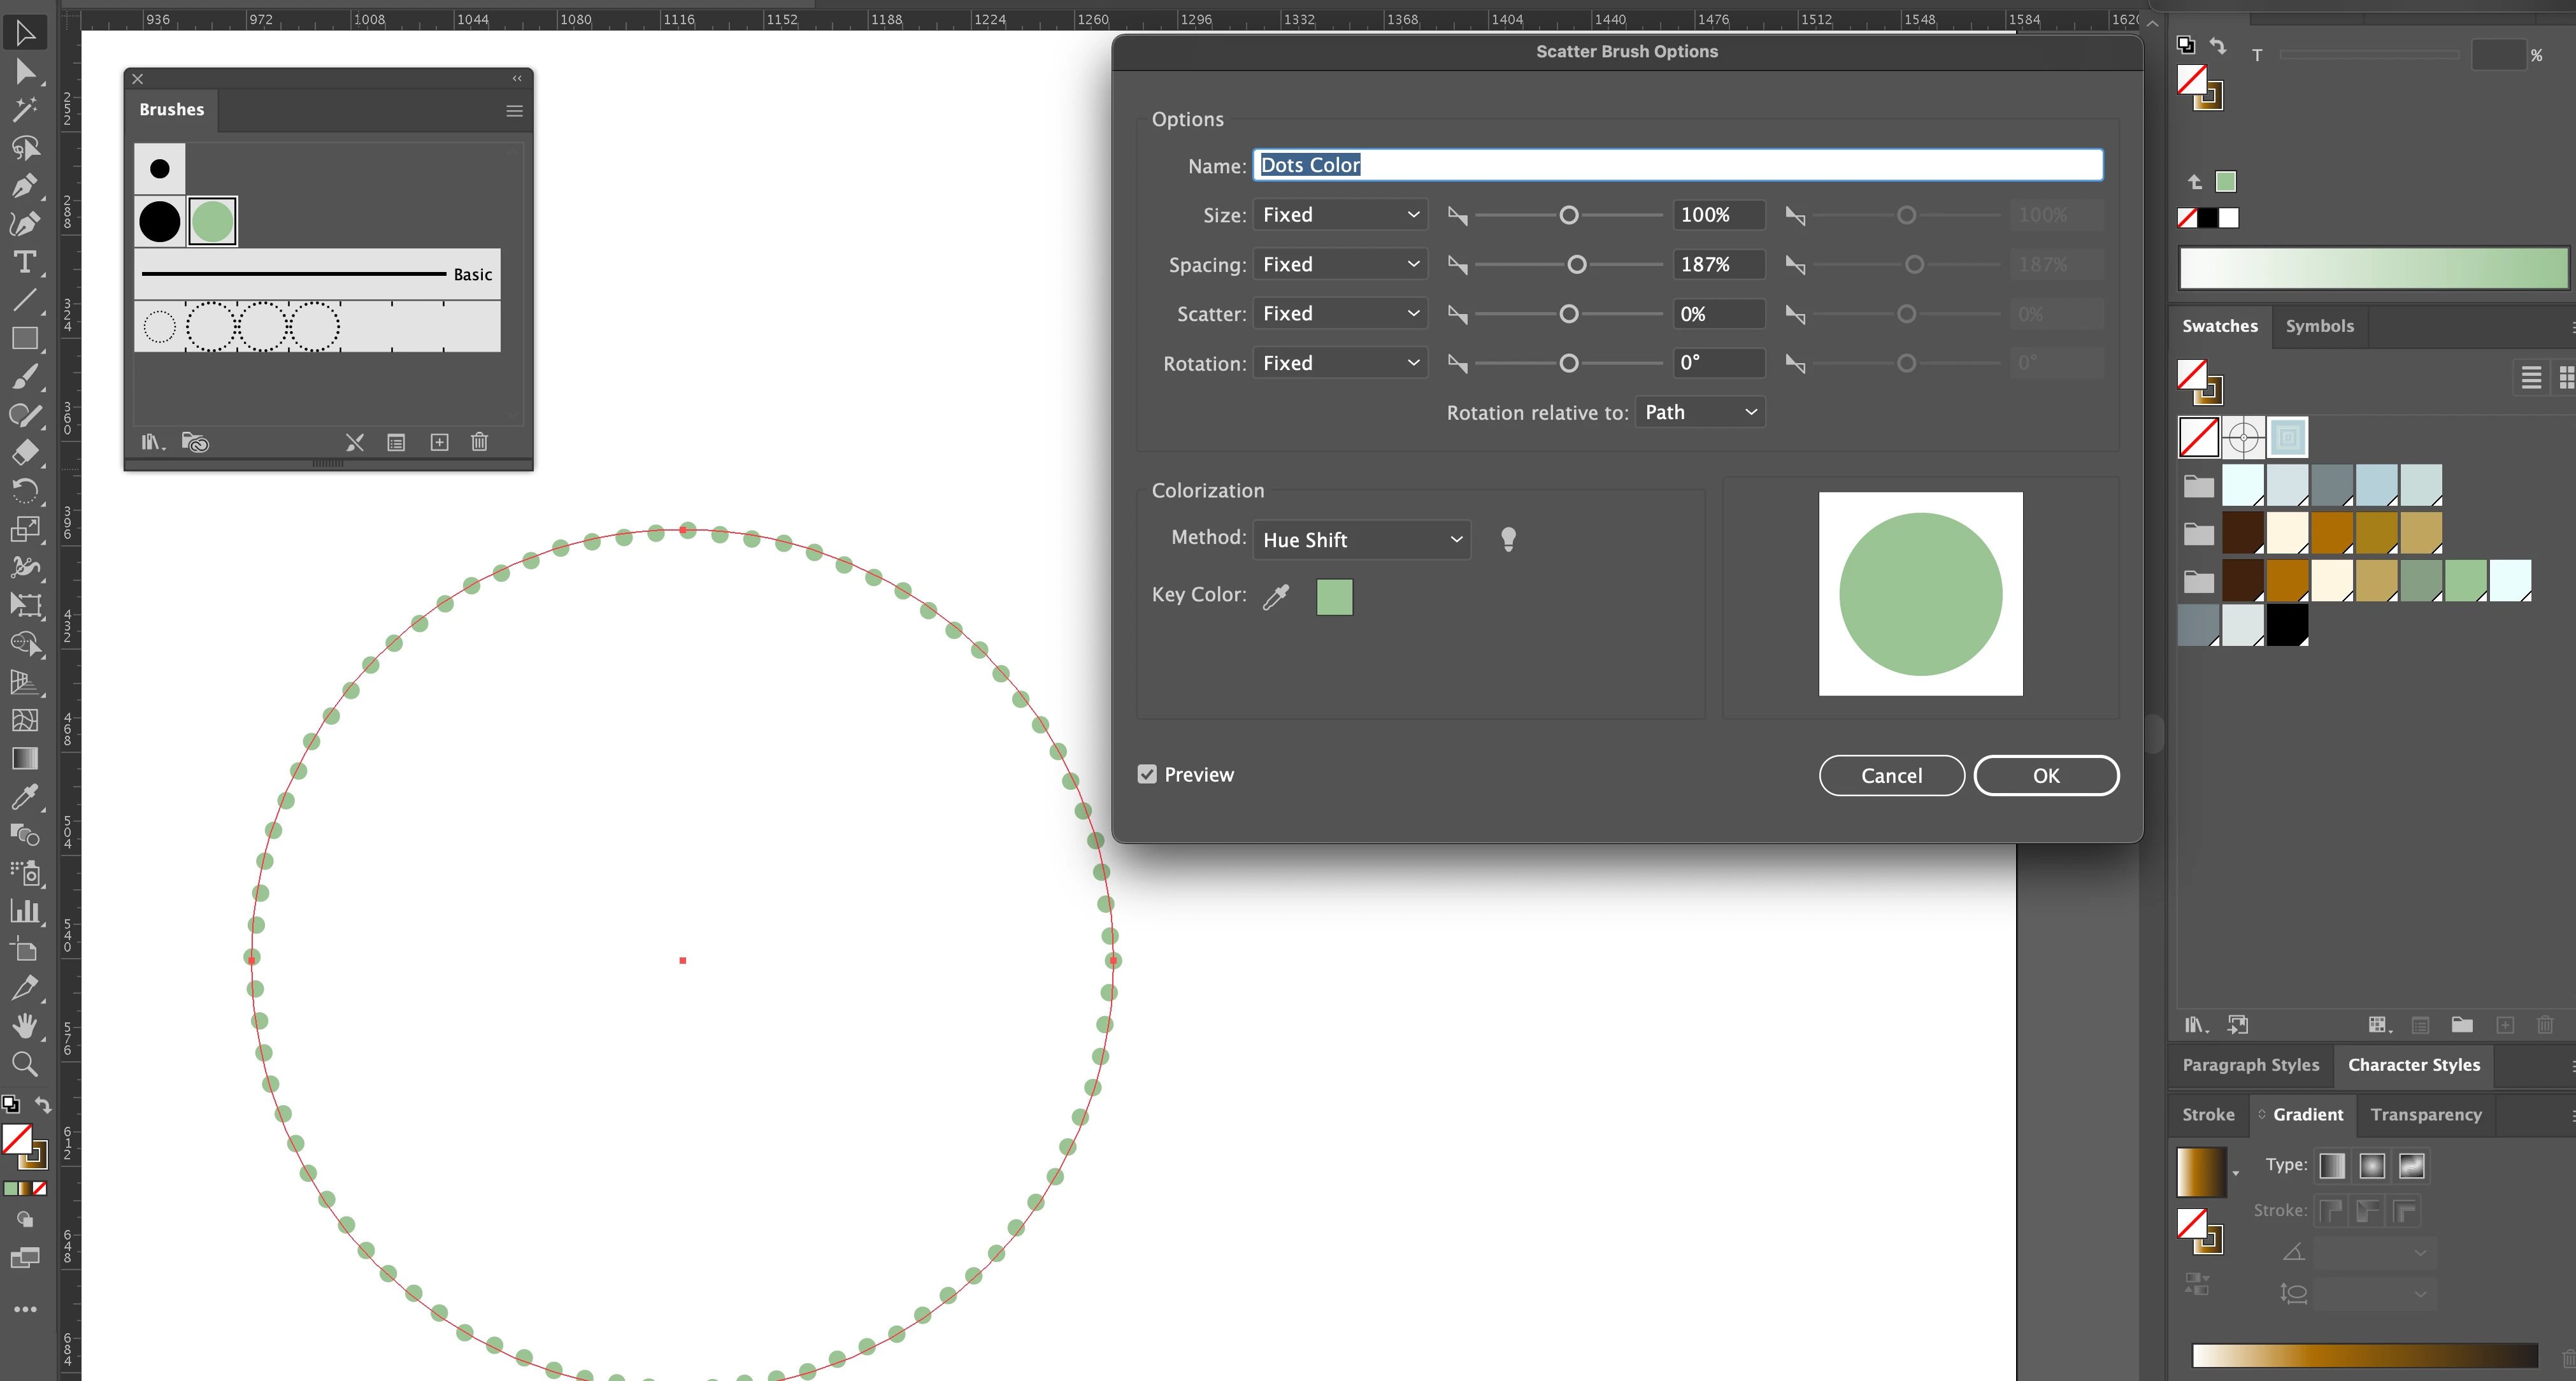Choose the Radial gradient type button
Screen dimensions: 2576x1381
(x=2371, y=1165)
